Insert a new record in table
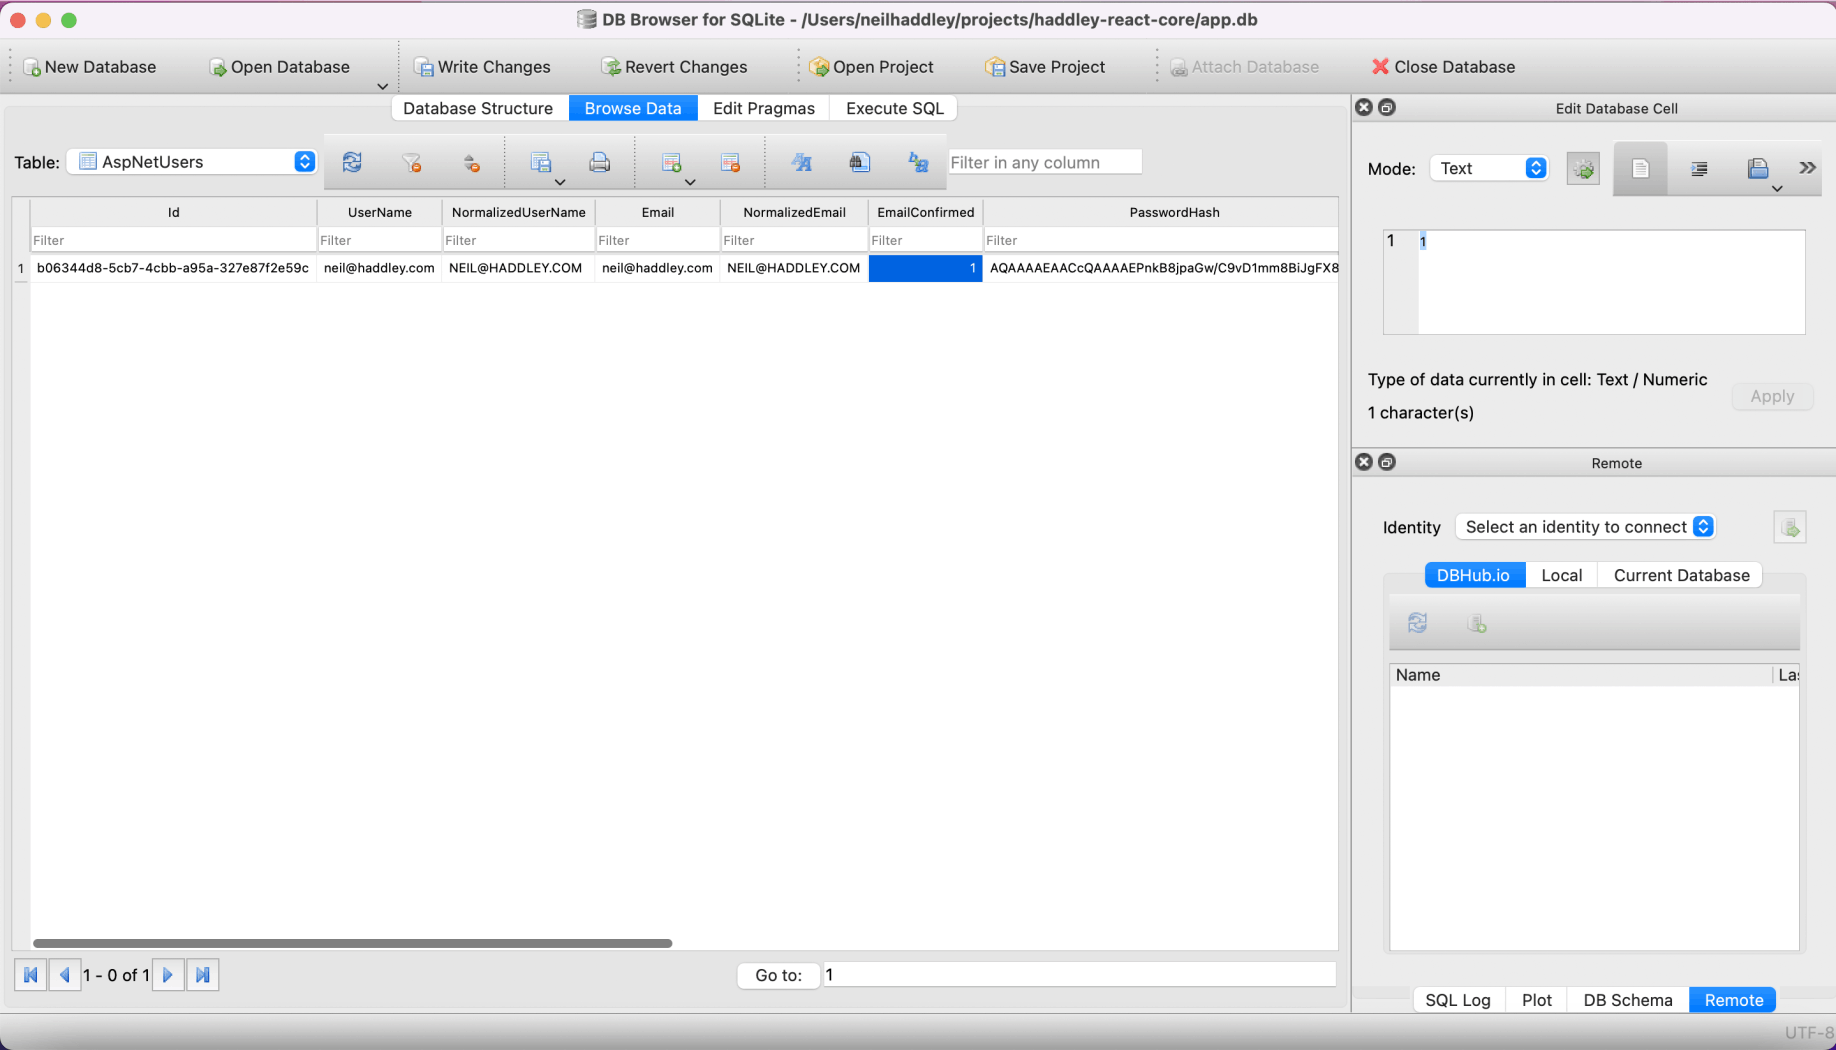Viewport: 1836px width, 1050px height. point(671,162)
